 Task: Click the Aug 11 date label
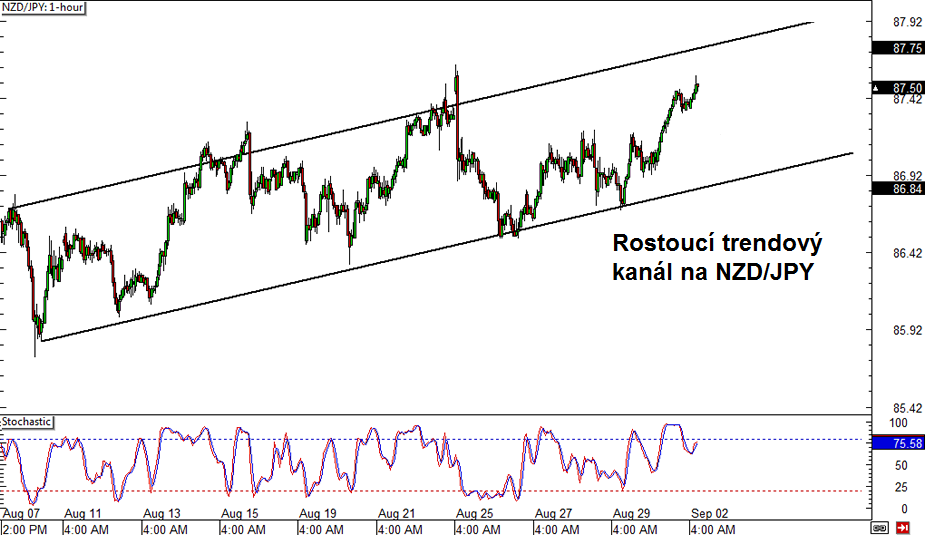coord(83,514)
